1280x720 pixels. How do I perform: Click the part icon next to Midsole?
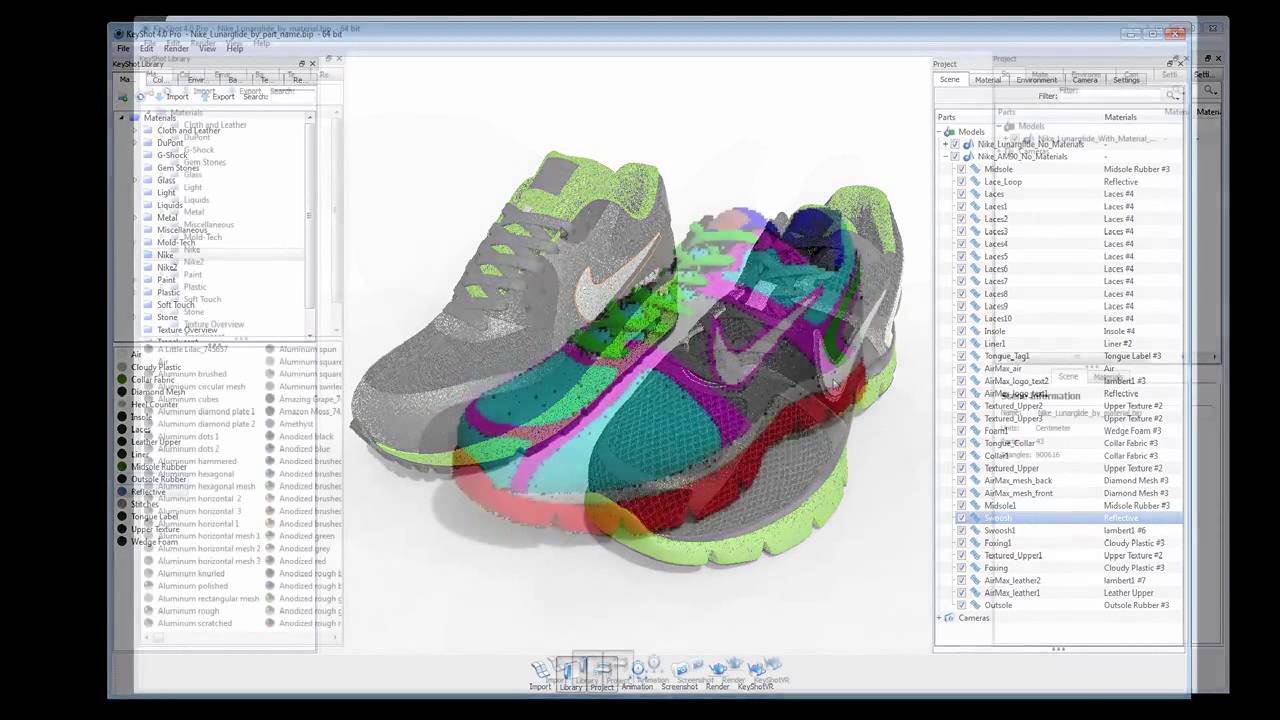[x=975, y=169]
